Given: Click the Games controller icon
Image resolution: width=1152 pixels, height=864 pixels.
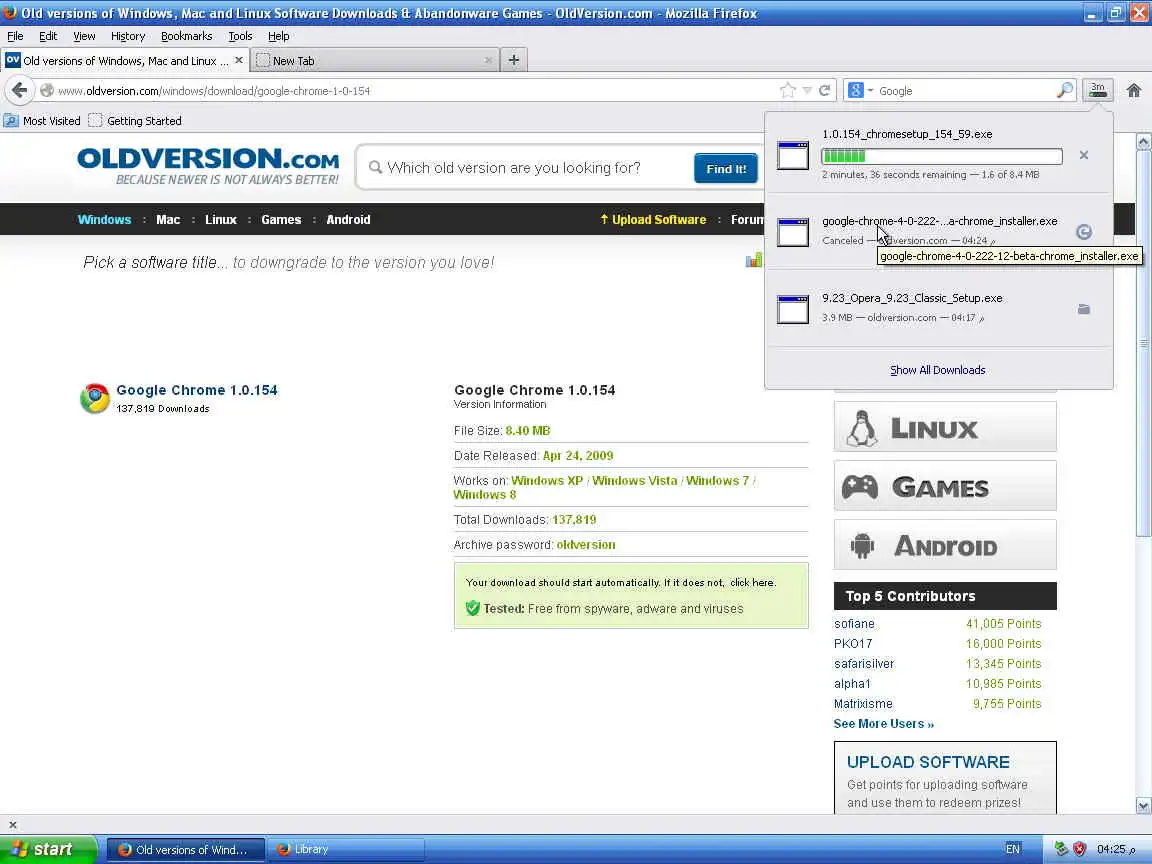Looking at the screenshot, I should pos(860,486).
